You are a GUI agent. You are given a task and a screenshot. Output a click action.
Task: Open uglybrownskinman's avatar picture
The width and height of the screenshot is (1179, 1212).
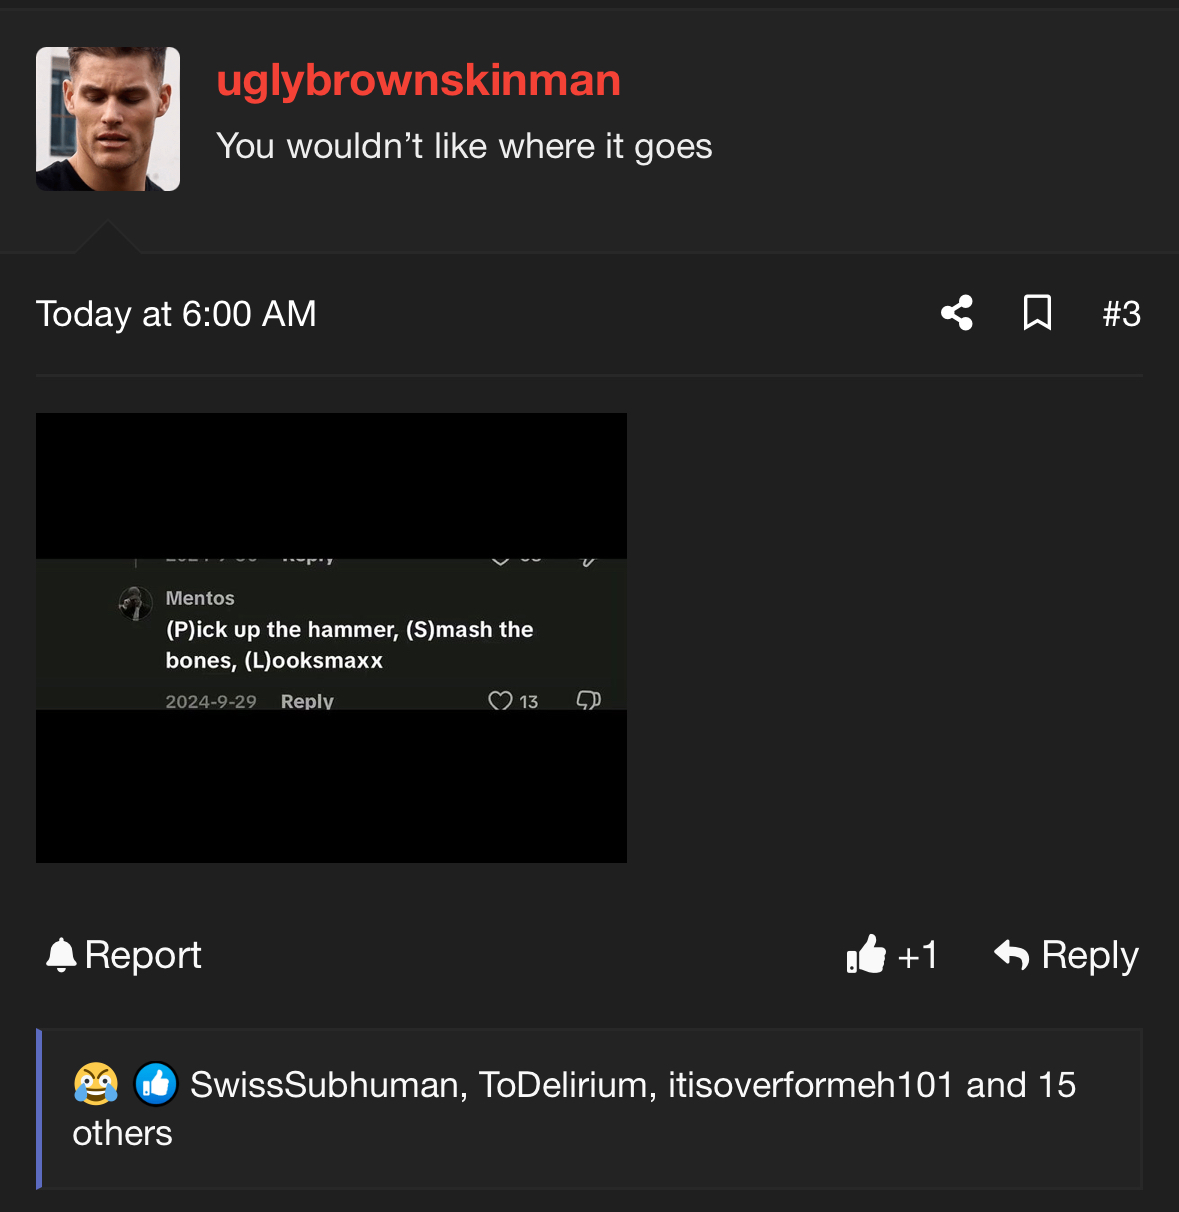point(108,119)
